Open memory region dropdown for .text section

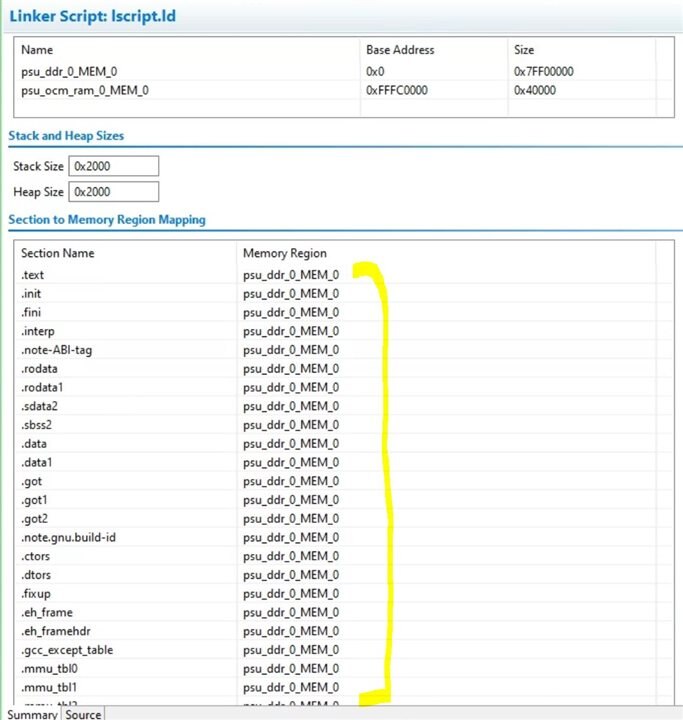(291, 275)
